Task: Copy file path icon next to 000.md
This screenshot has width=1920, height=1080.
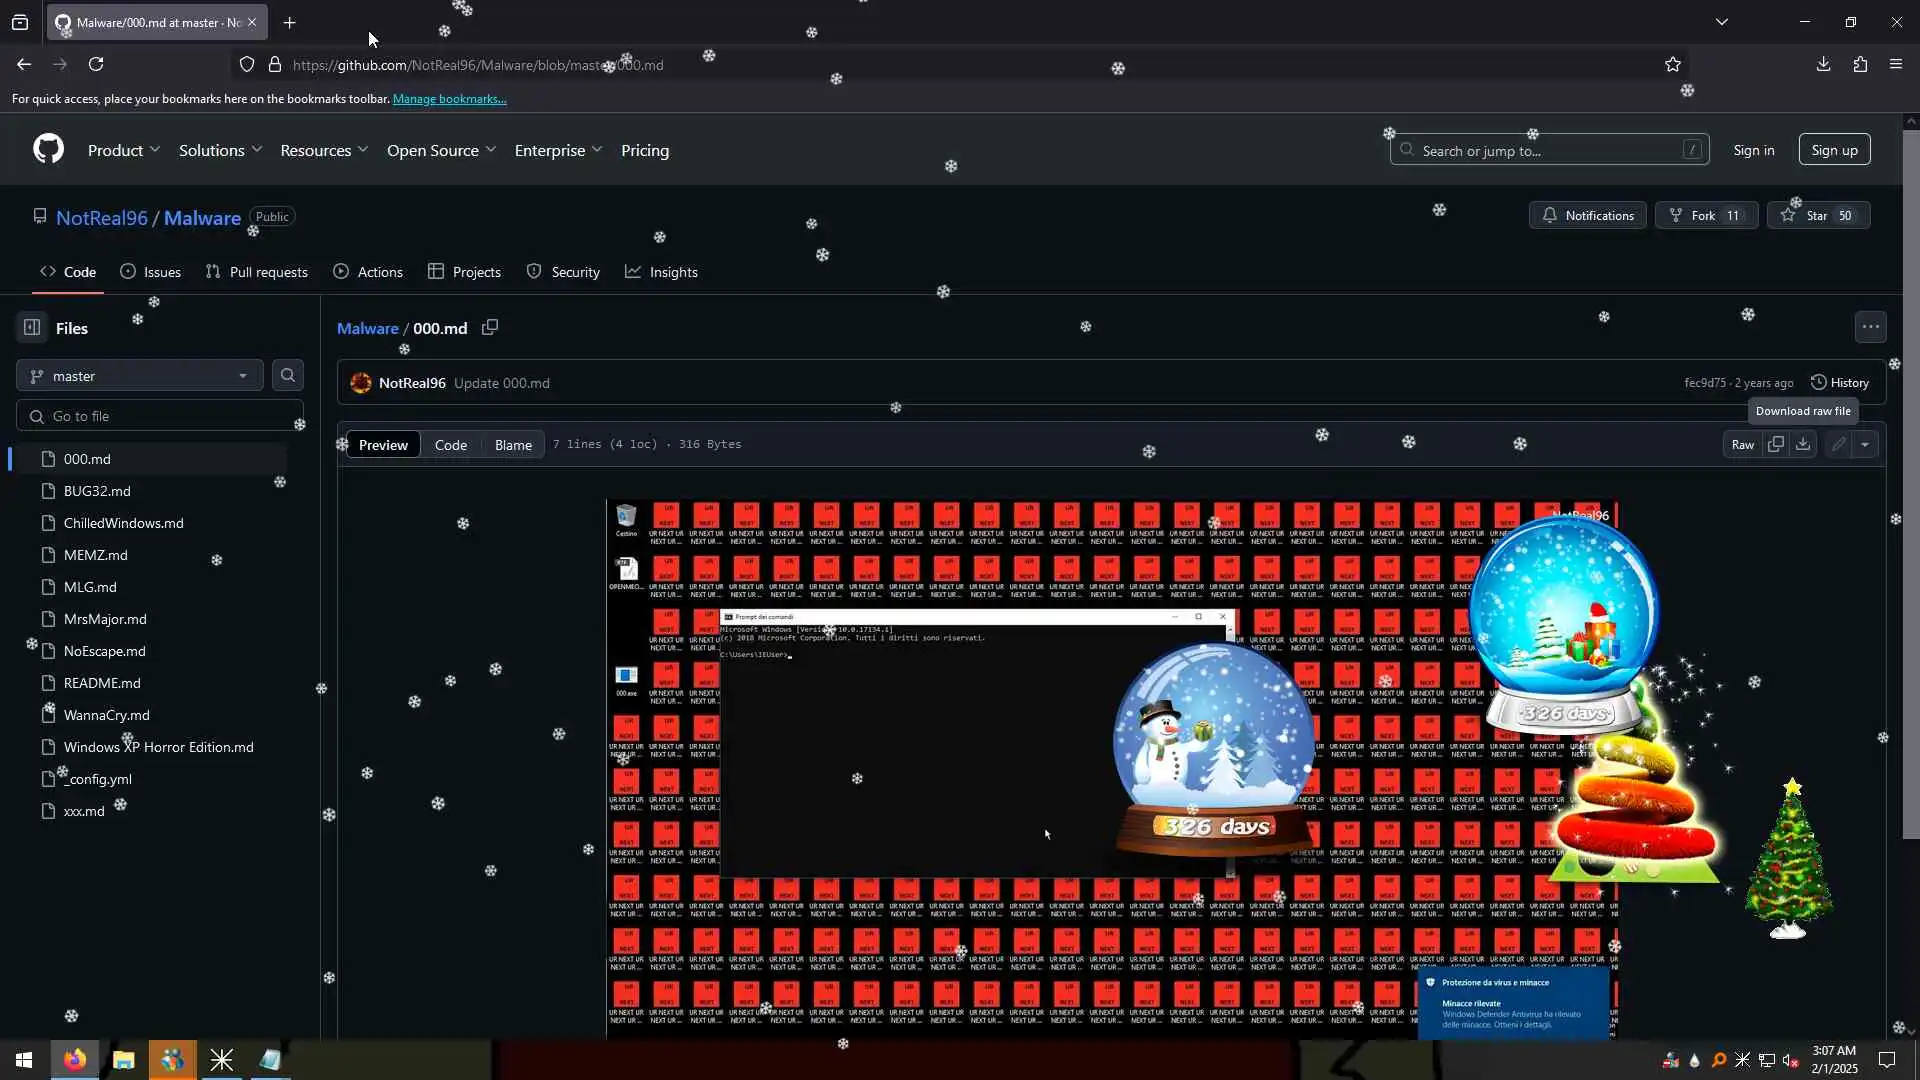Action: (490, 328)
